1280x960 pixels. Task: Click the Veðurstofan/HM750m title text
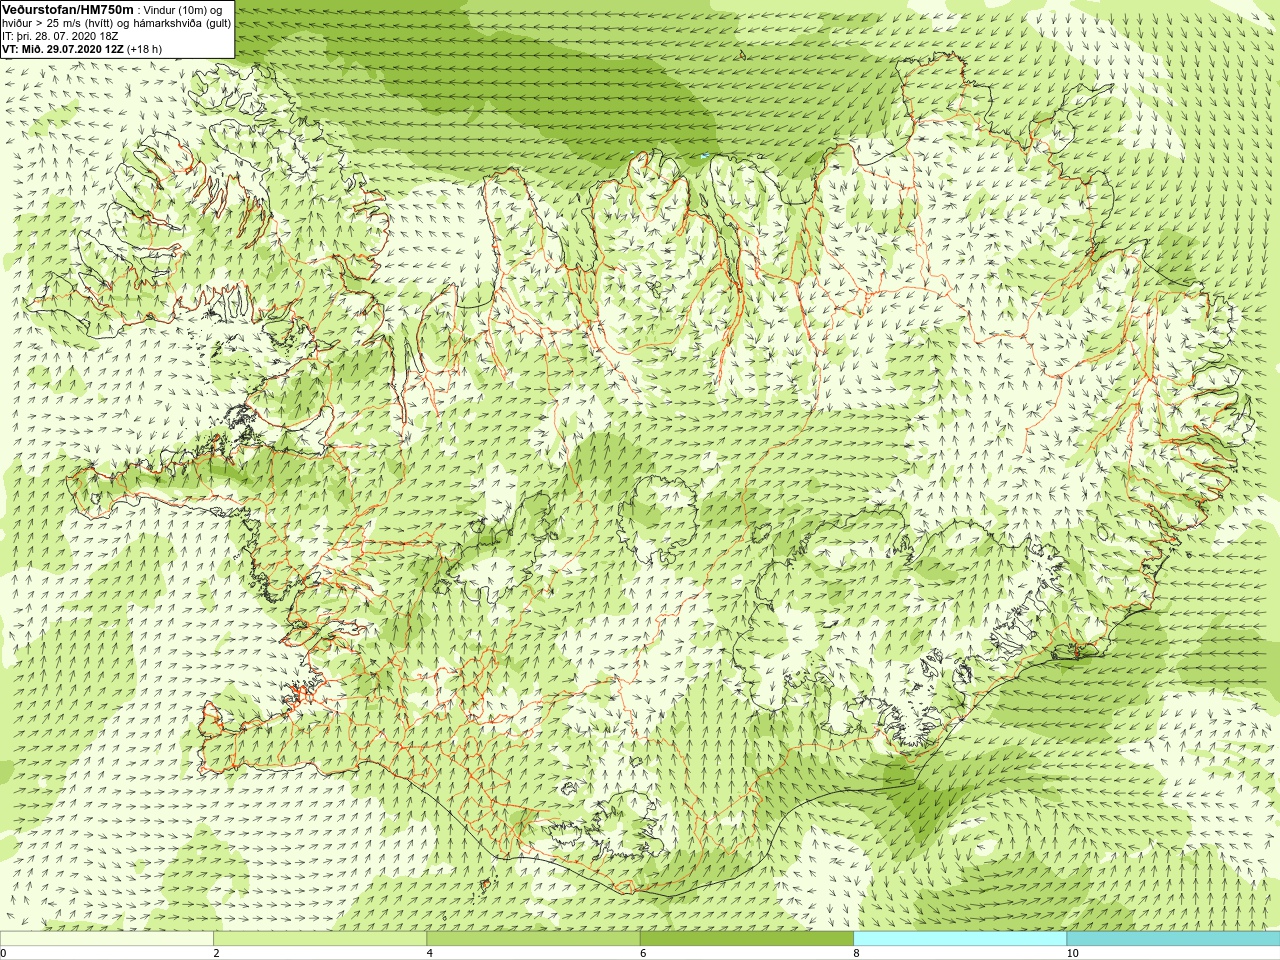point(68,9)
